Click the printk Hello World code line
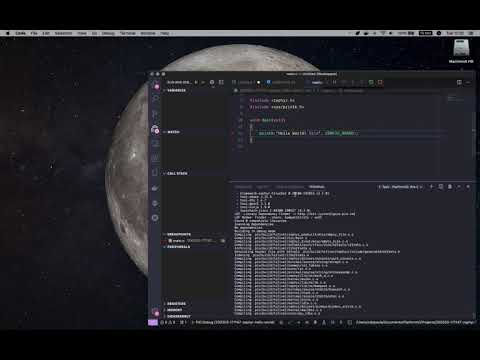Image resolution: width=480 pixels, height=360 pixels. coord(307,133)
